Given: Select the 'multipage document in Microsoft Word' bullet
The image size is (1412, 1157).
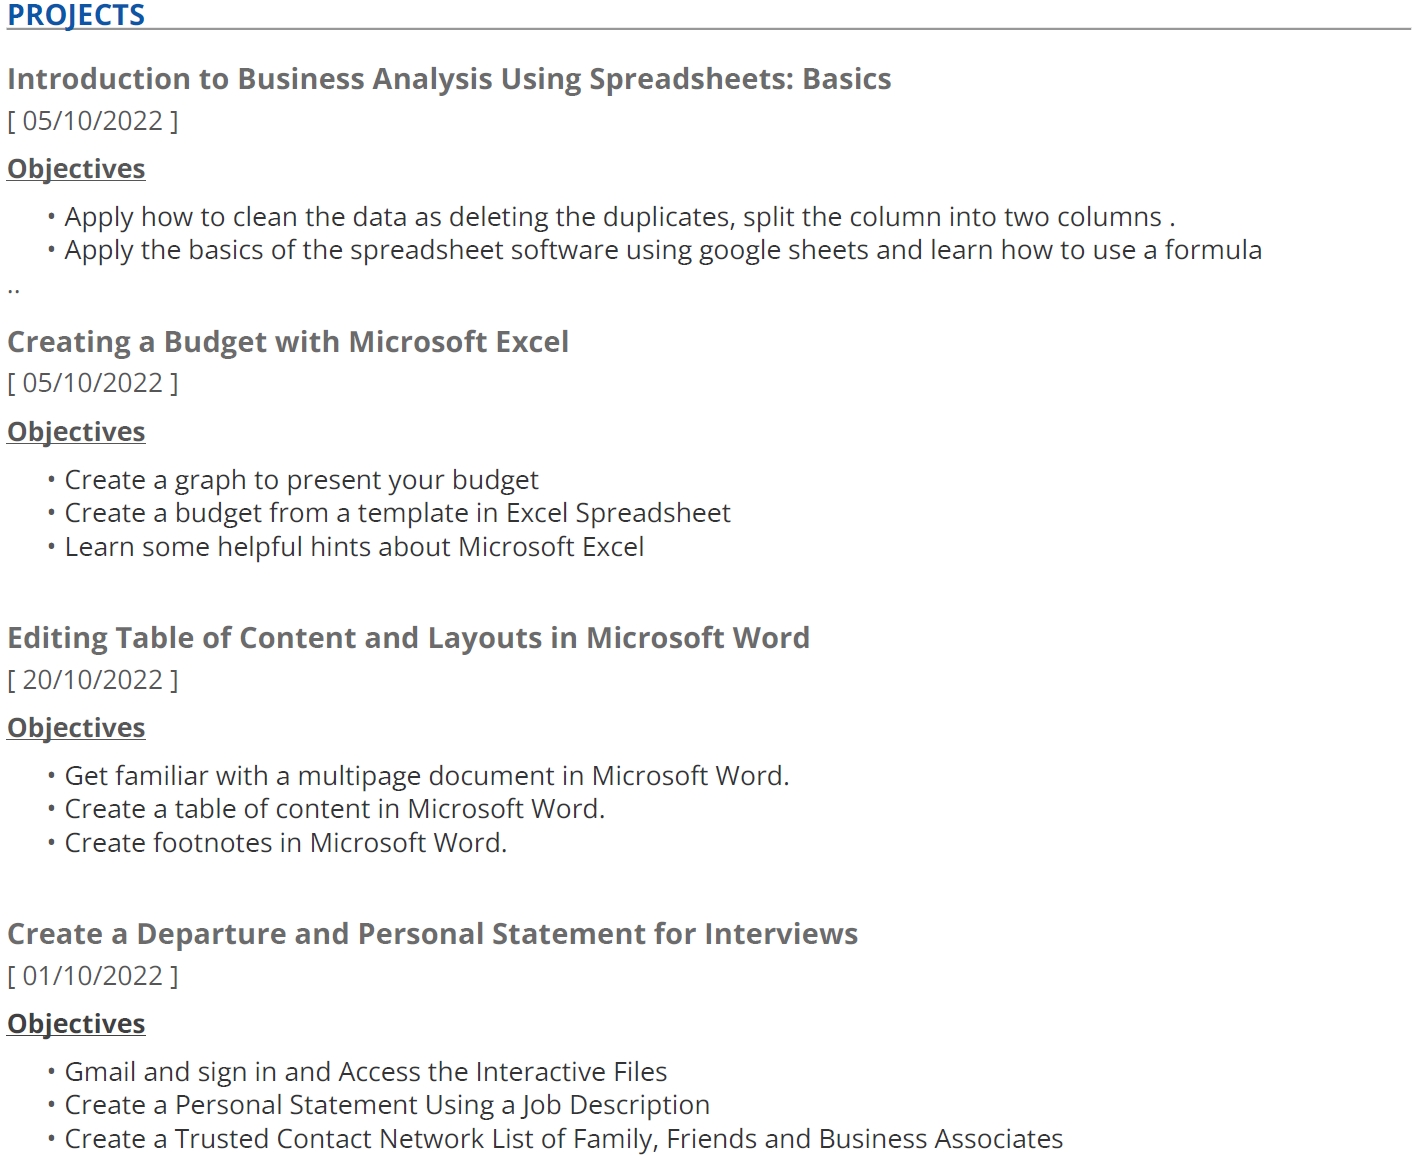Looking at the screenshot, I should click(427, 776).
